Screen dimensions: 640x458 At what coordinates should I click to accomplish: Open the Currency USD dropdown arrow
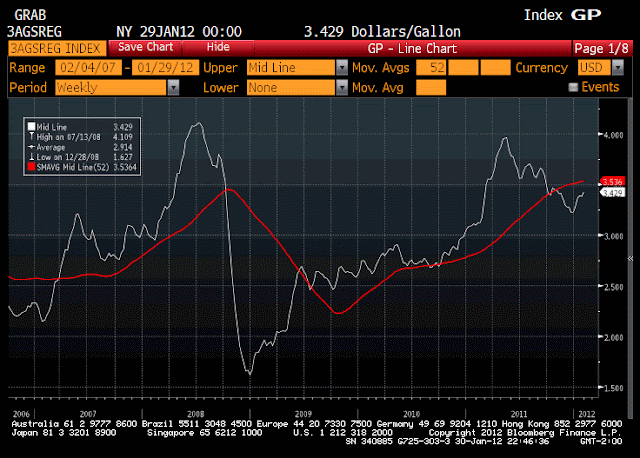pos(618,68)
